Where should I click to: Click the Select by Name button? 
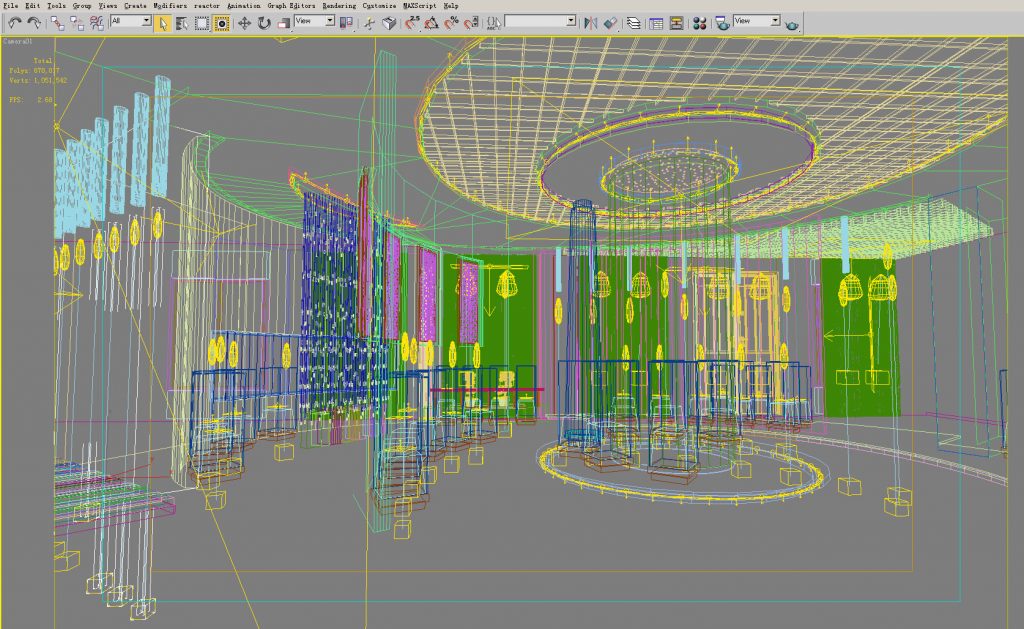click(181, 20)
